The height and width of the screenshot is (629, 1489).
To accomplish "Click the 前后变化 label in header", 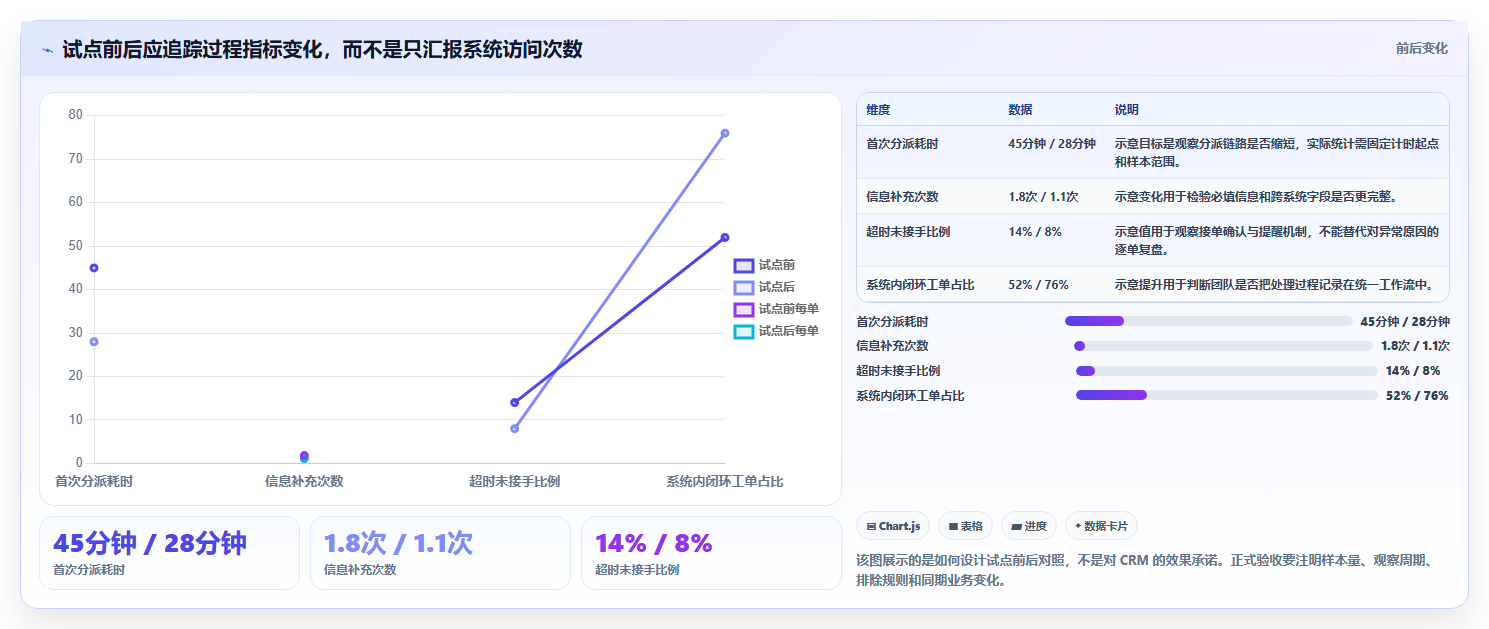I will coord(1421,48).
